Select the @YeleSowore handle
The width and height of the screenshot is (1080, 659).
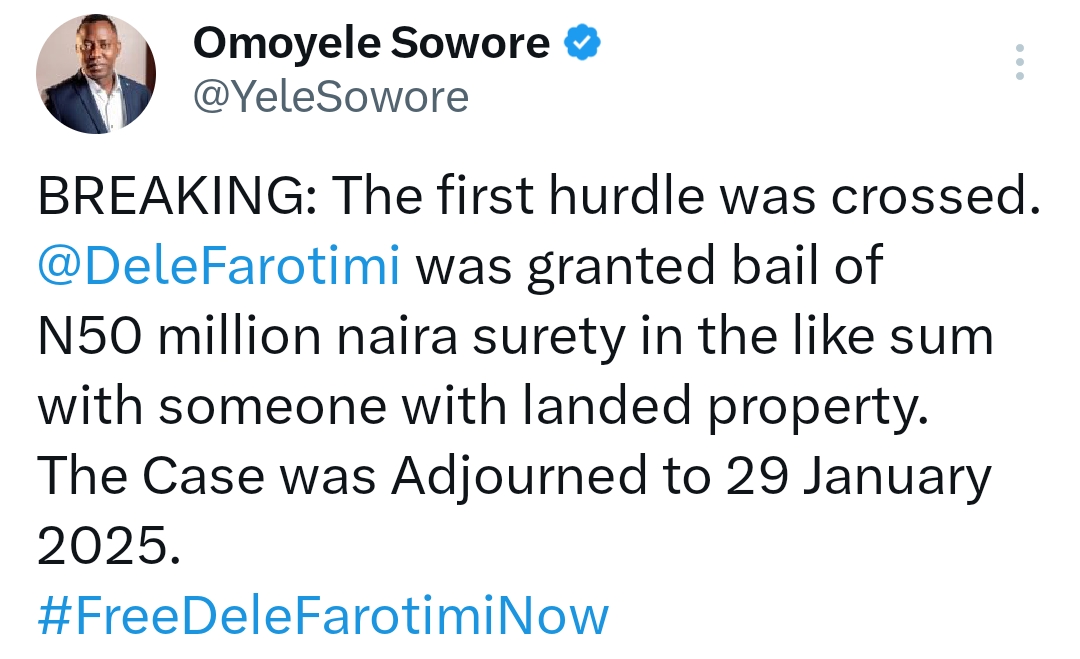tap(331, 97)
